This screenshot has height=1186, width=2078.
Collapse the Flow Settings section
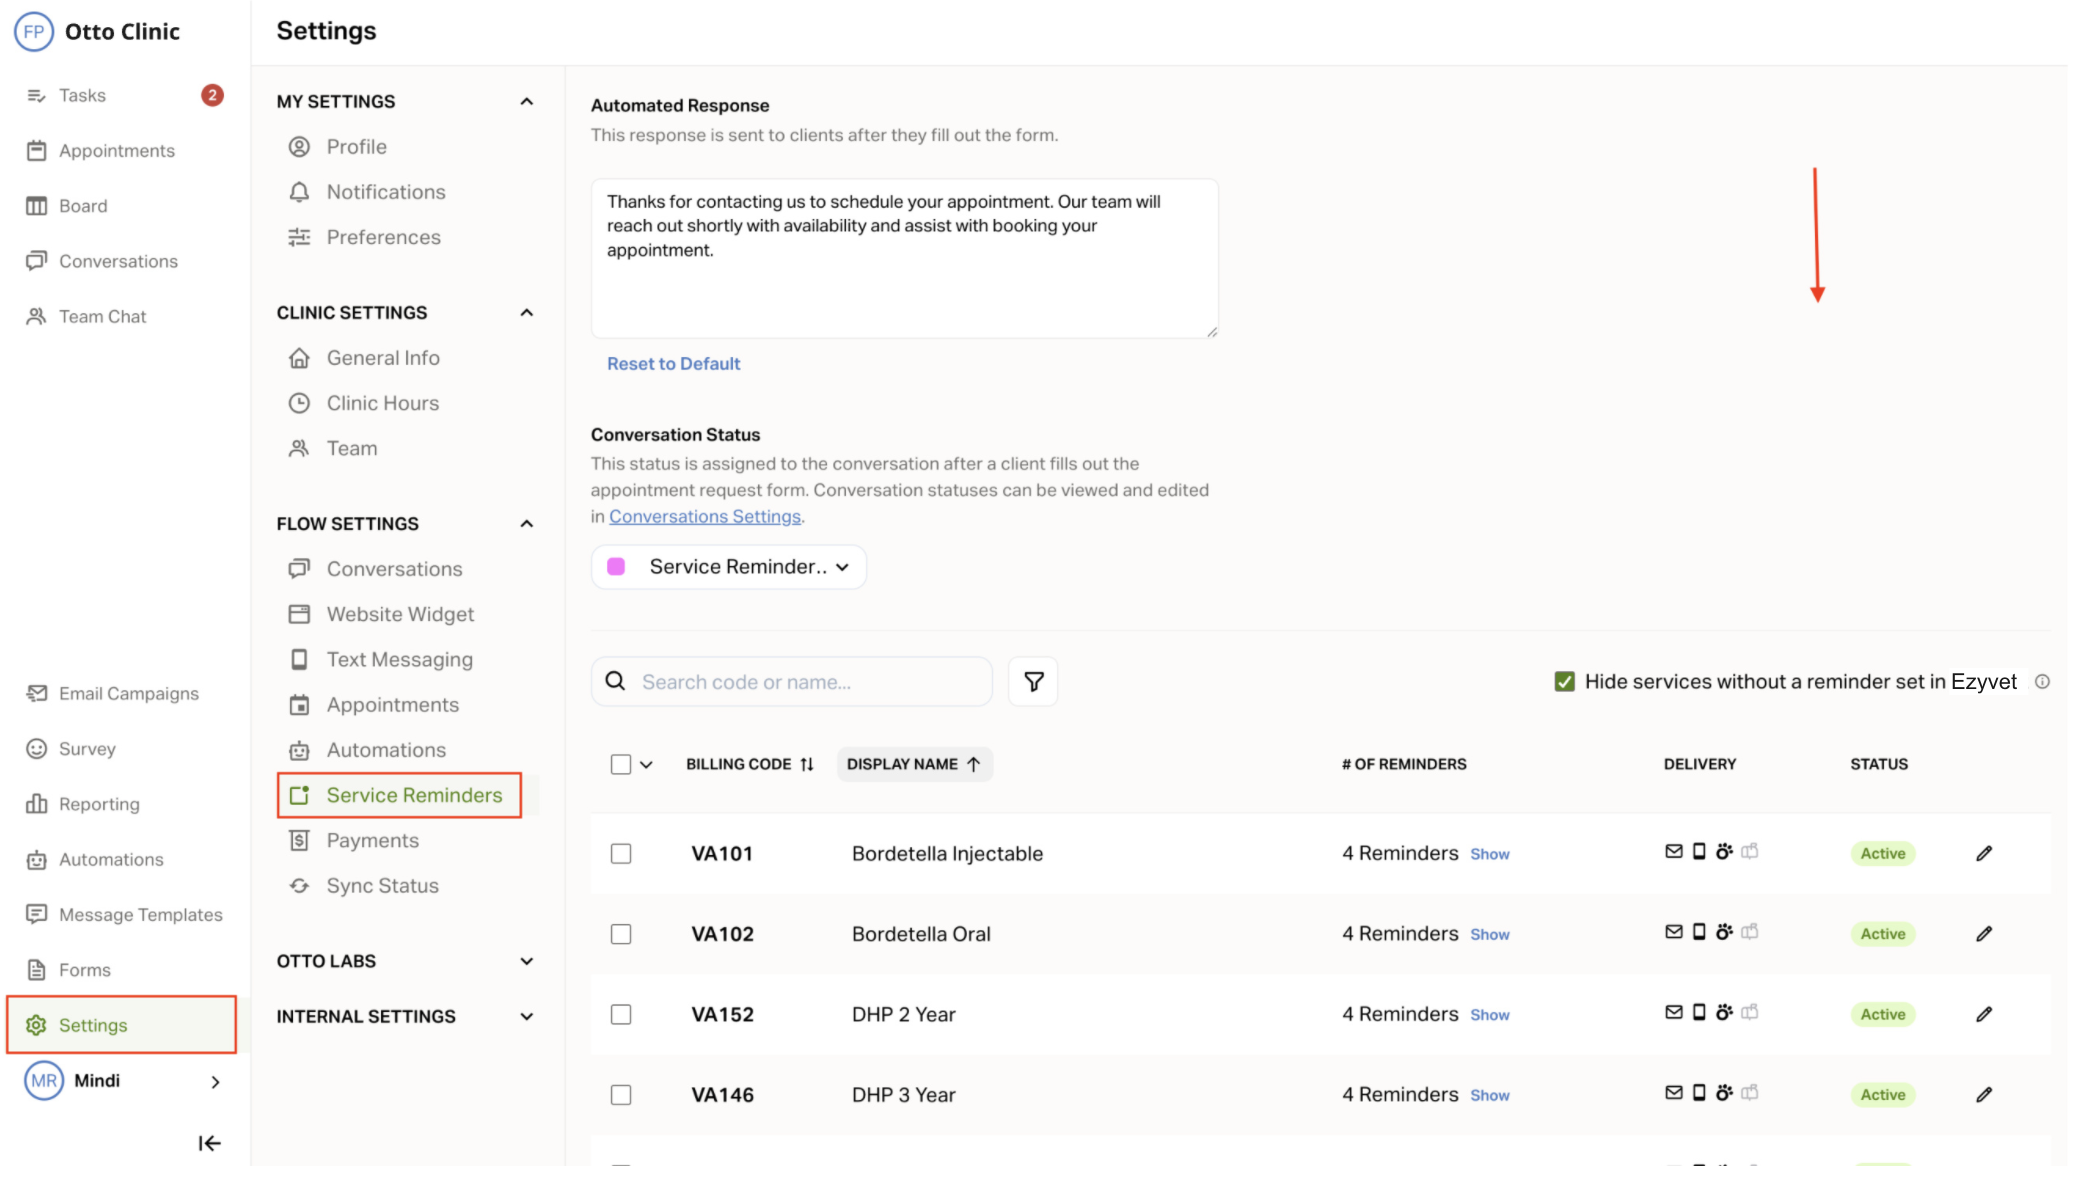[x=527, y=524]
